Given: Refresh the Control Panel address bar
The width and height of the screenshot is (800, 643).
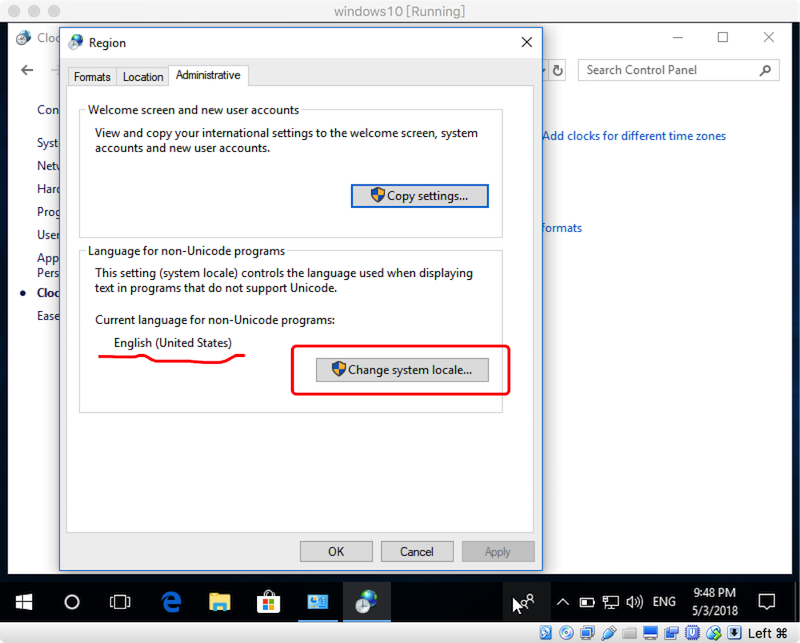Looking at the screenshot, I should click(x=558, y=70).
